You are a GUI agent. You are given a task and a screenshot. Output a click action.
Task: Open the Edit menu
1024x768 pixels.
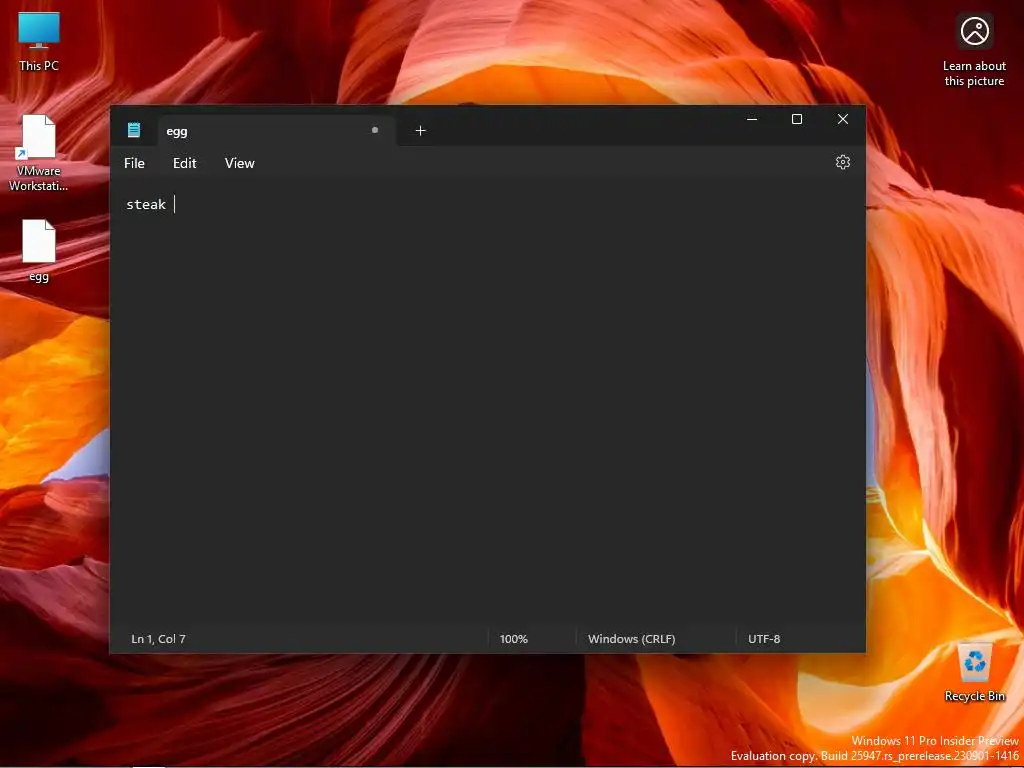(x=184, y=163)
